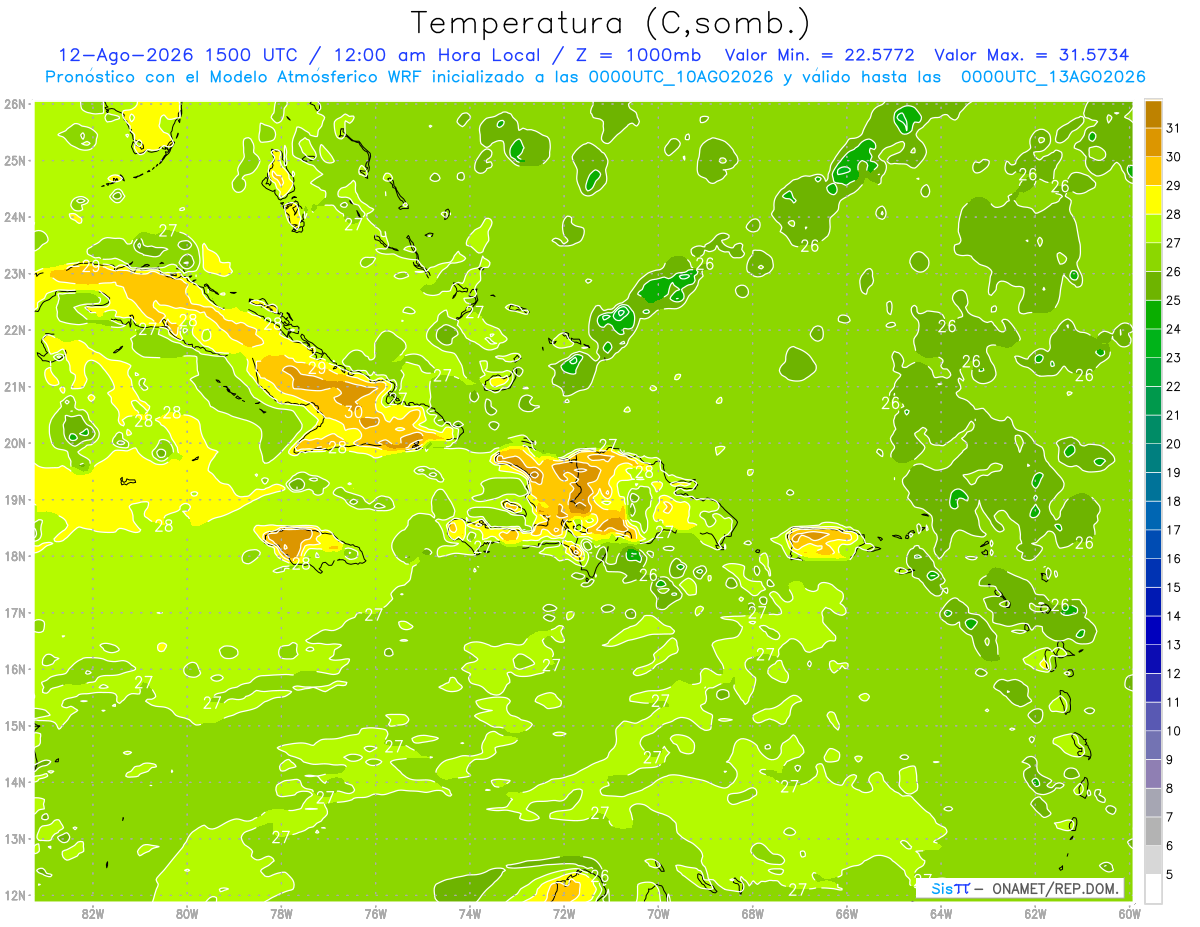Pick the yellow swatch between 28 and 29
Screen dimensions: 1200x927
coord(1153,199)
